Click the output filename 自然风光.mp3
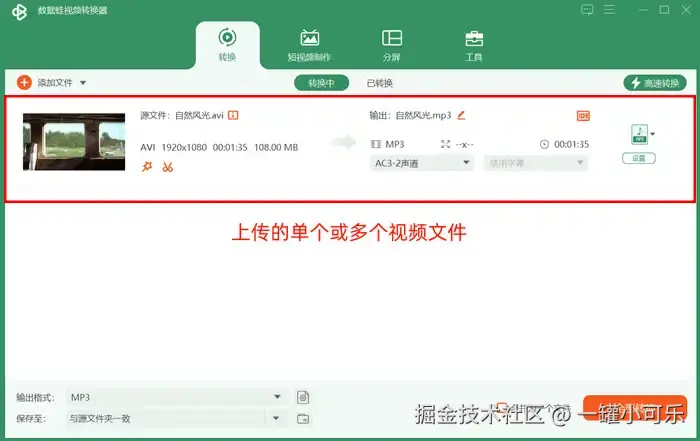Viewport: 700px width, 441px height. coord(424,115)
